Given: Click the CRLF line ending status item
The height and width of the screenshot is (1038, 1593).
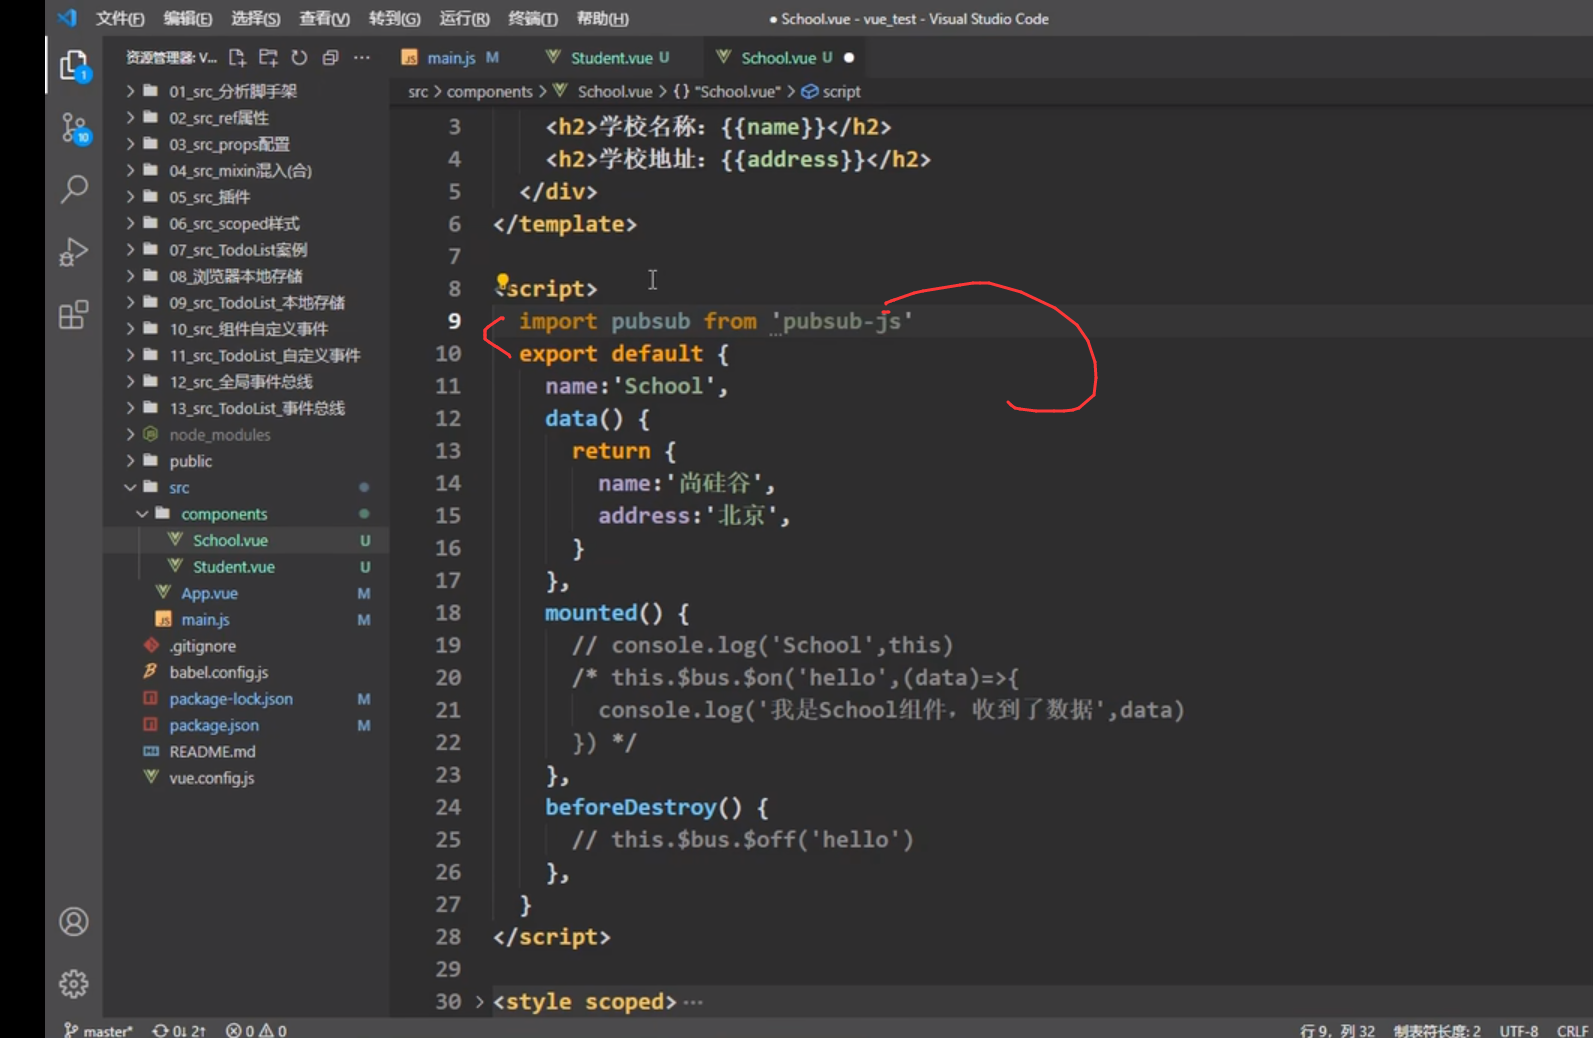Looking at the screenshot, I should pos(1572,1030).
